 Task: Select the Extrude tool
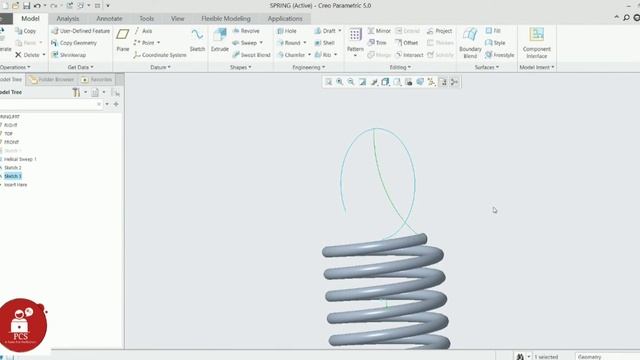tap(220, 40)
